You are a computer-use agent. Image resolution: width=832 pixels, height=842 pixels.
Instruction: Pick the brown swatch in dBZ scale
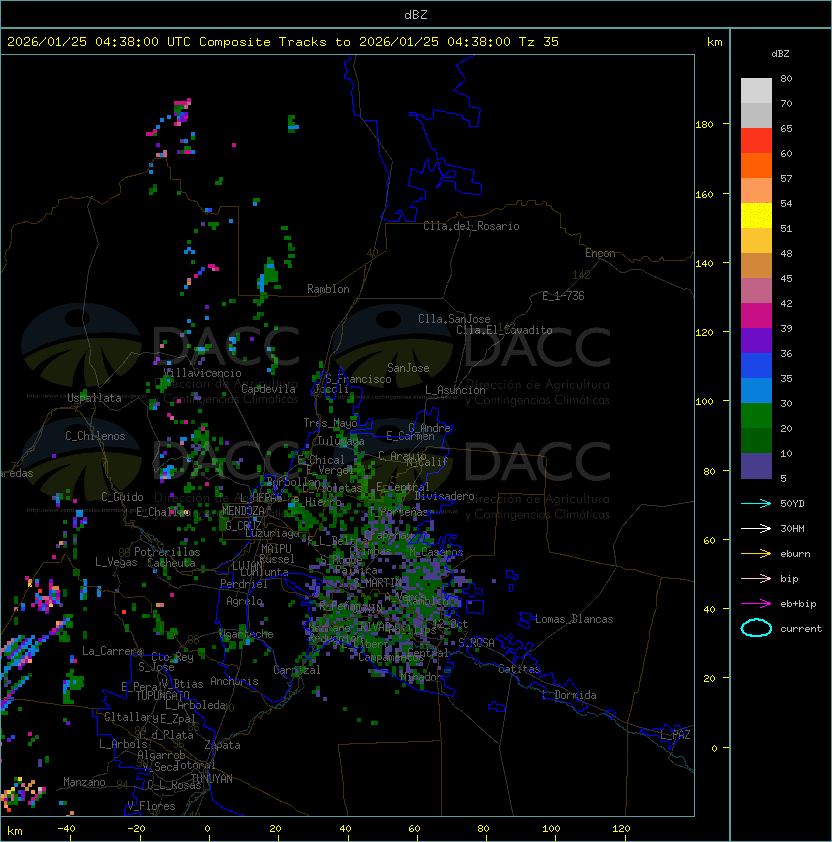click(756, 266)
